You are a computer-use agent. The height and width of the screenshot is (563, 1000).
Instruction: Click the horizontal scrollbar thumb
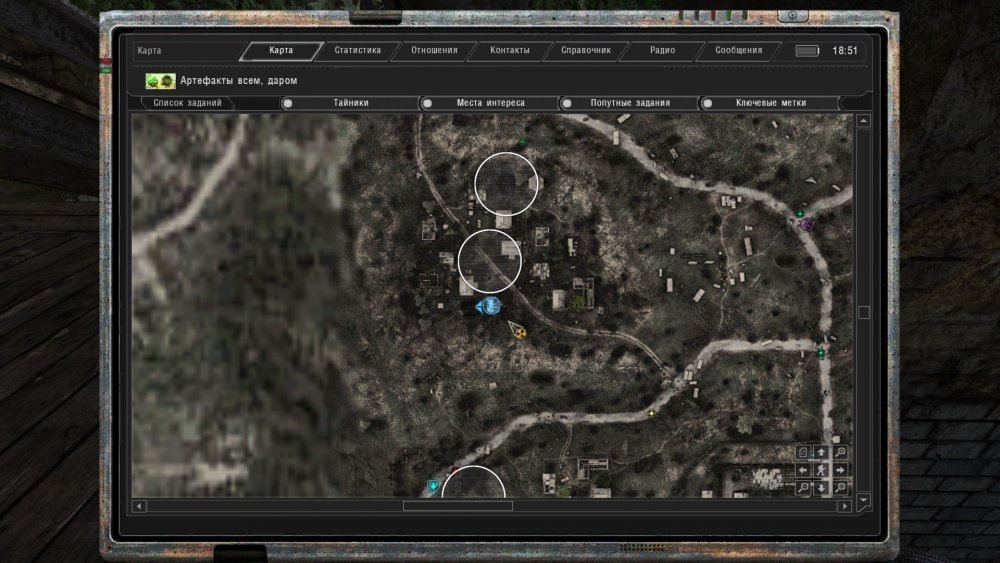458,506
